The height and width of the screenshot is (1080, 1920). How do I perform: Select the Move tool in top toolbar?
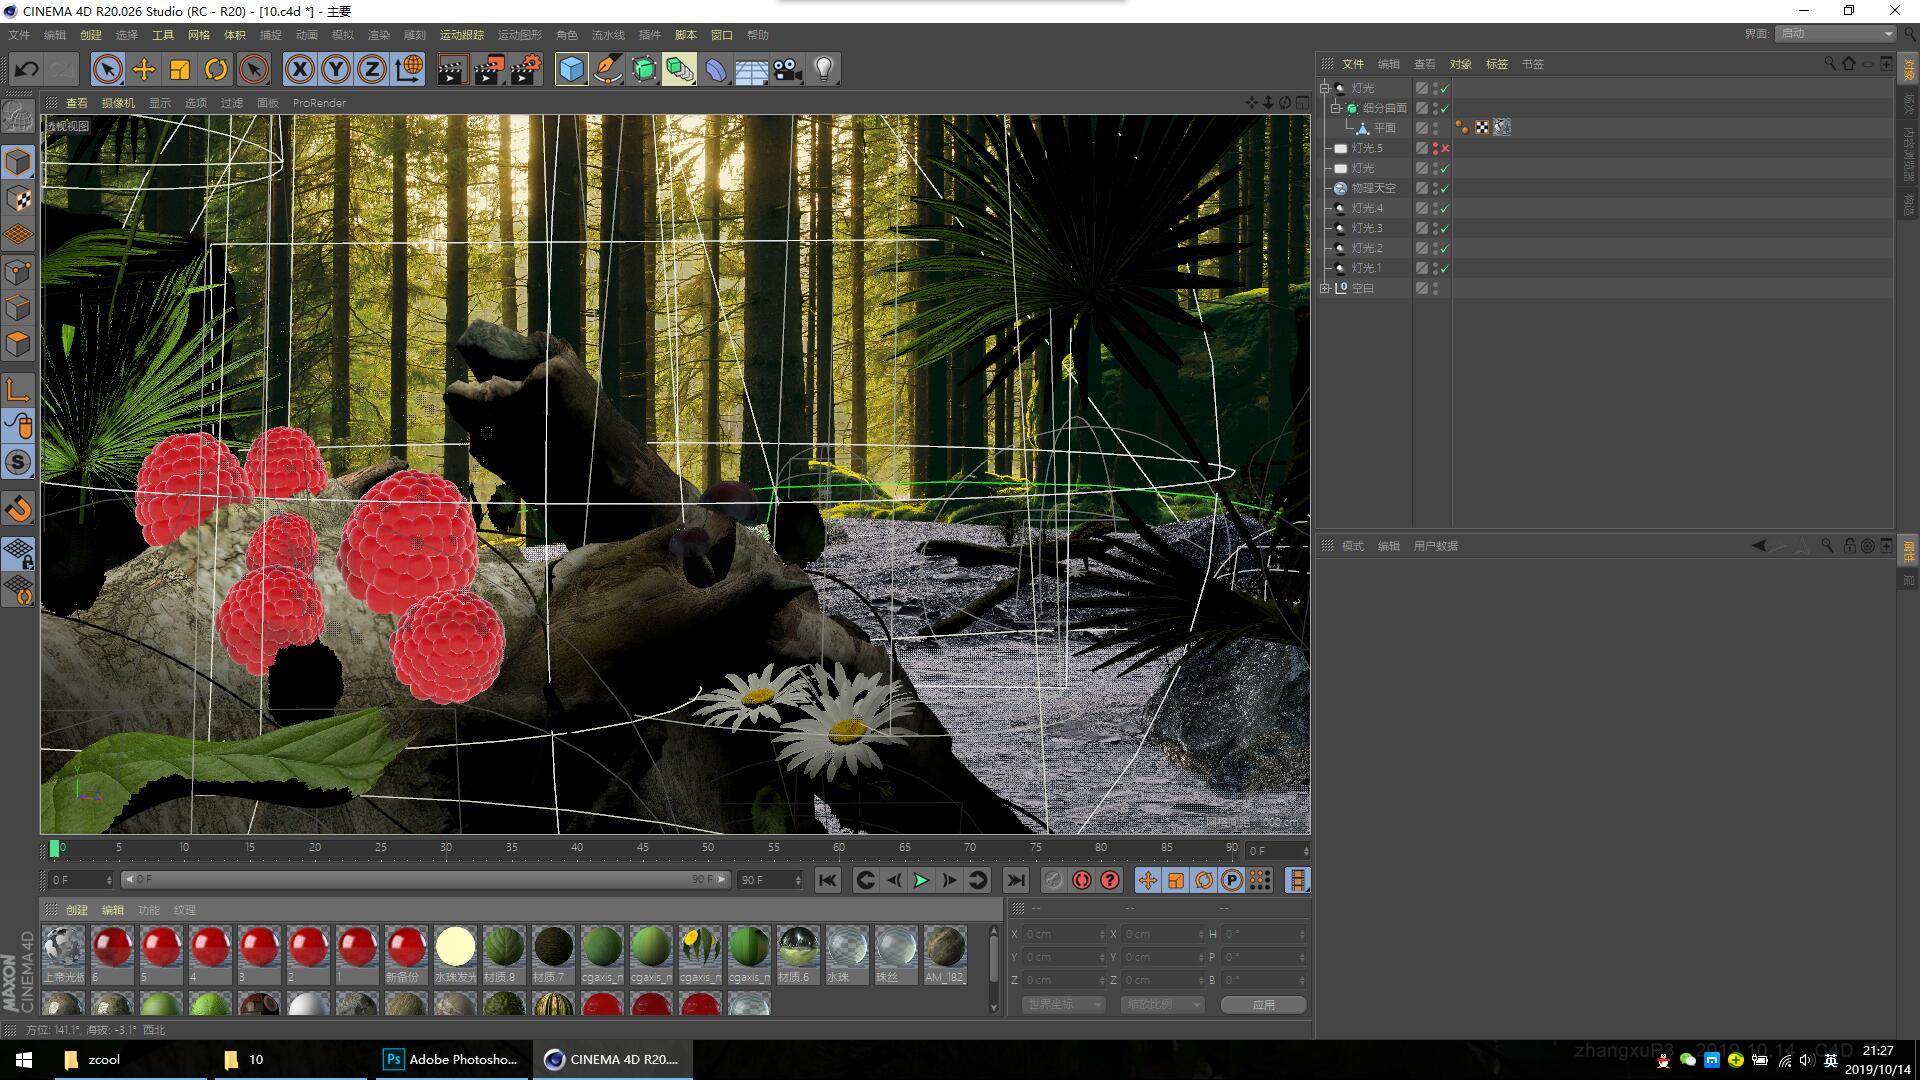pos(144,69)
